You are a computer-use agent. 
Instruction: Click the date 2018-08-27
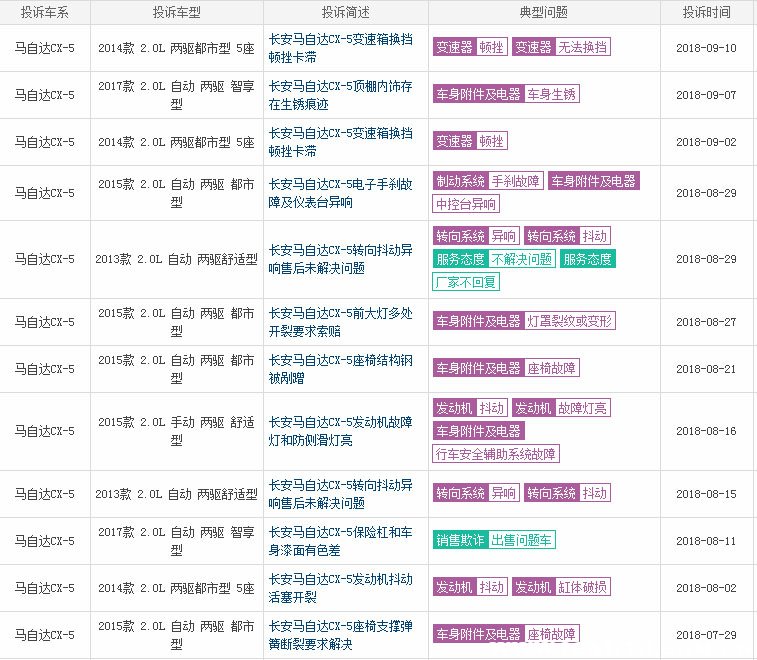[x=706, y=322]
